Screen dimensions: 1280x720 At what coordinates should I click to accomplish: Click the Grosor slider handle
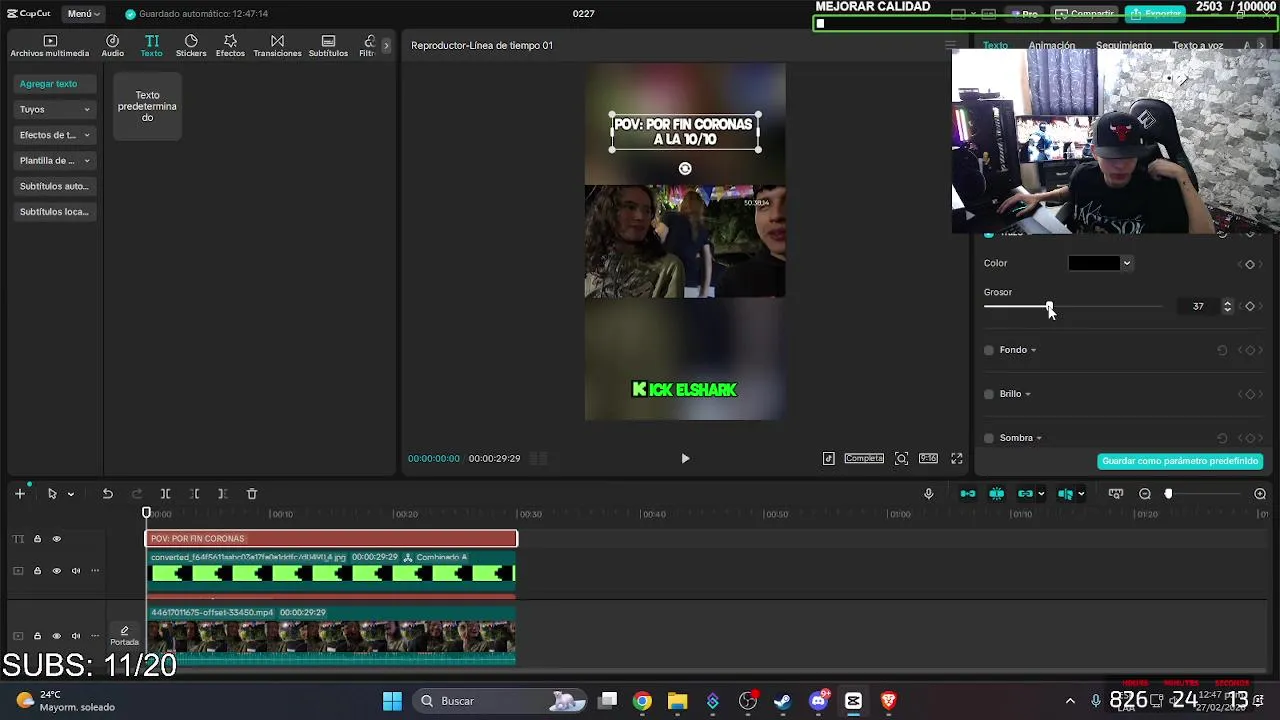(x=1049, y=307)
